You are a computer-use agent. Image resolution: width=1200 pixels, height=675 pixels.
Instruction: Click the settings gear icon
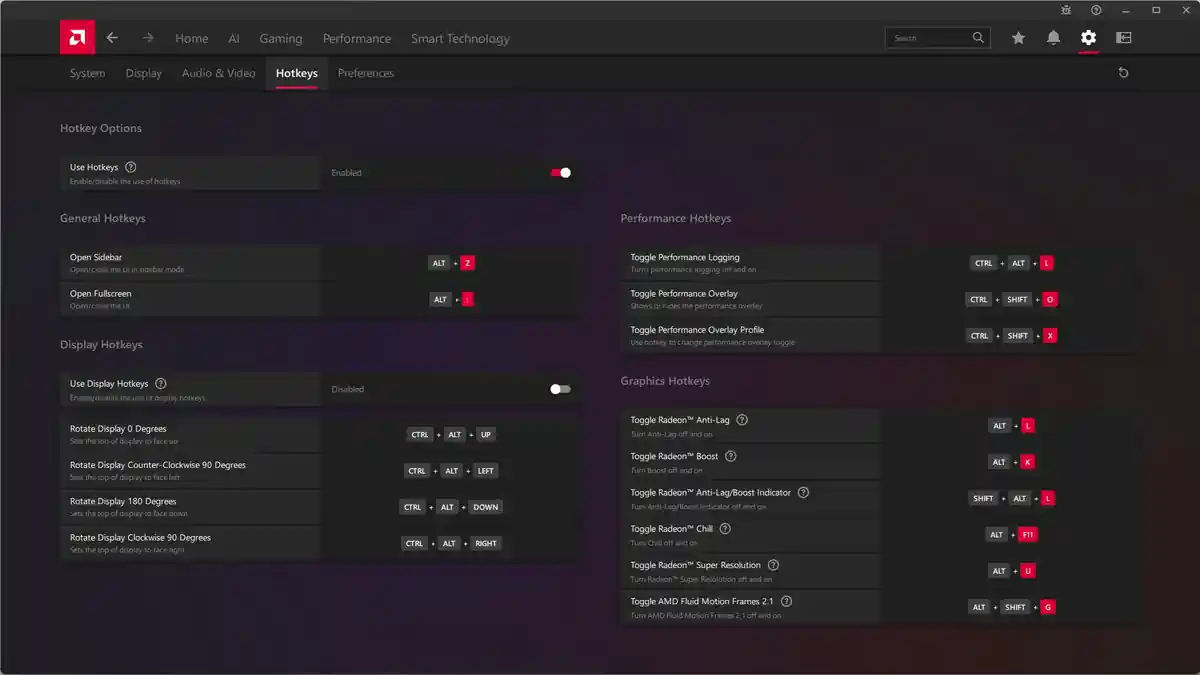1088,38
